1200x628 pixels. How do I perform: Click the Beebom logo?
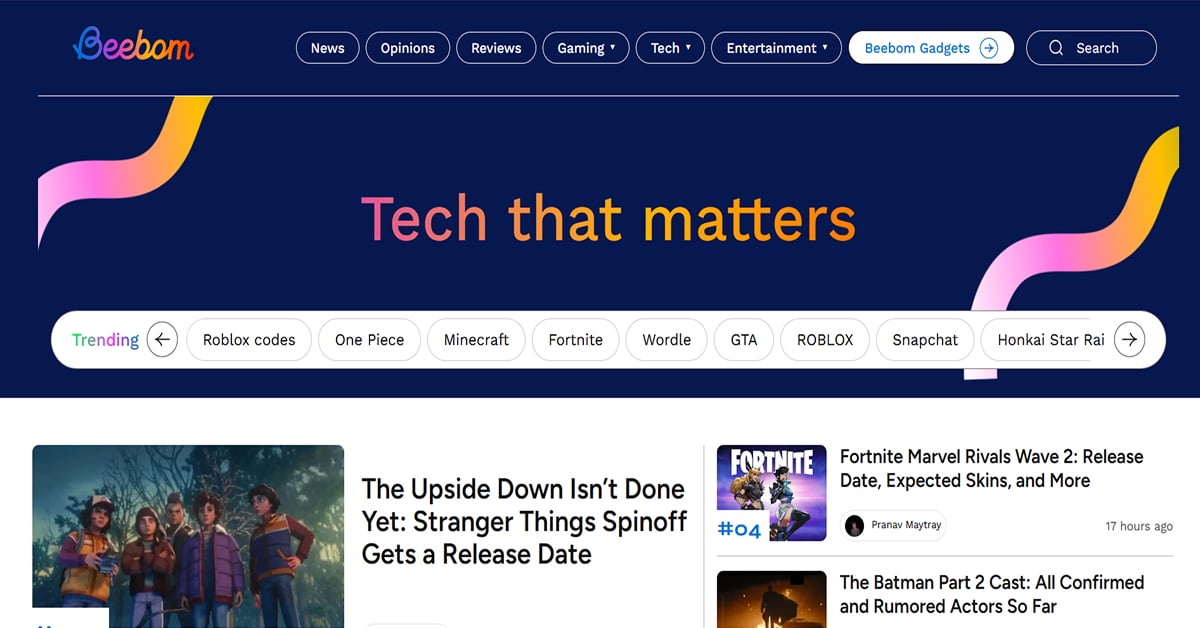click(x=133, y=44)
